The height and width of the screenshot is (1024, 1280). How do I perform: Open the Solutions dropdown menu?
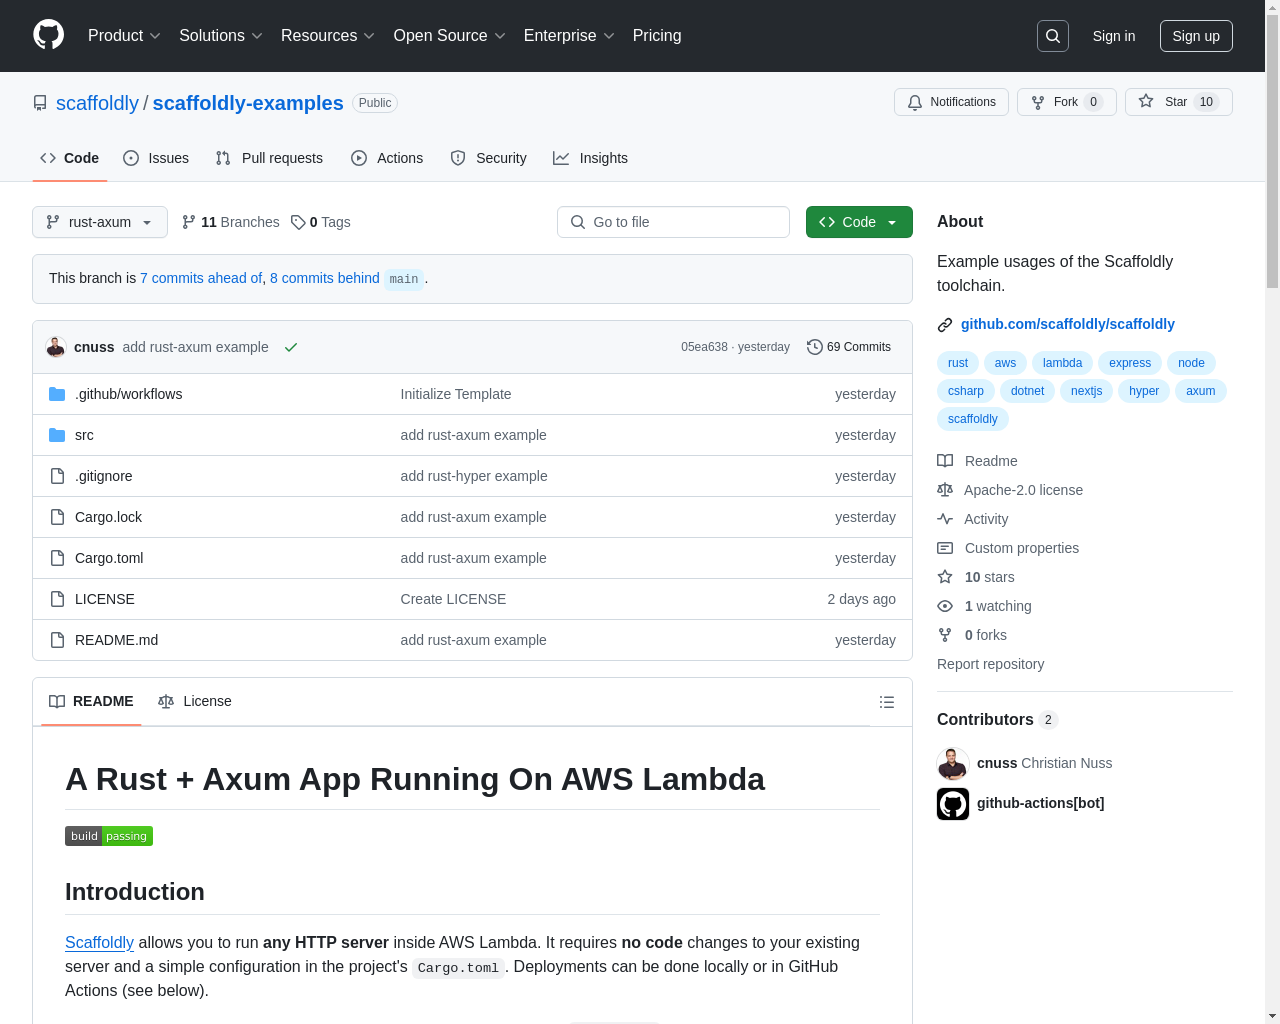click(221, 36)
